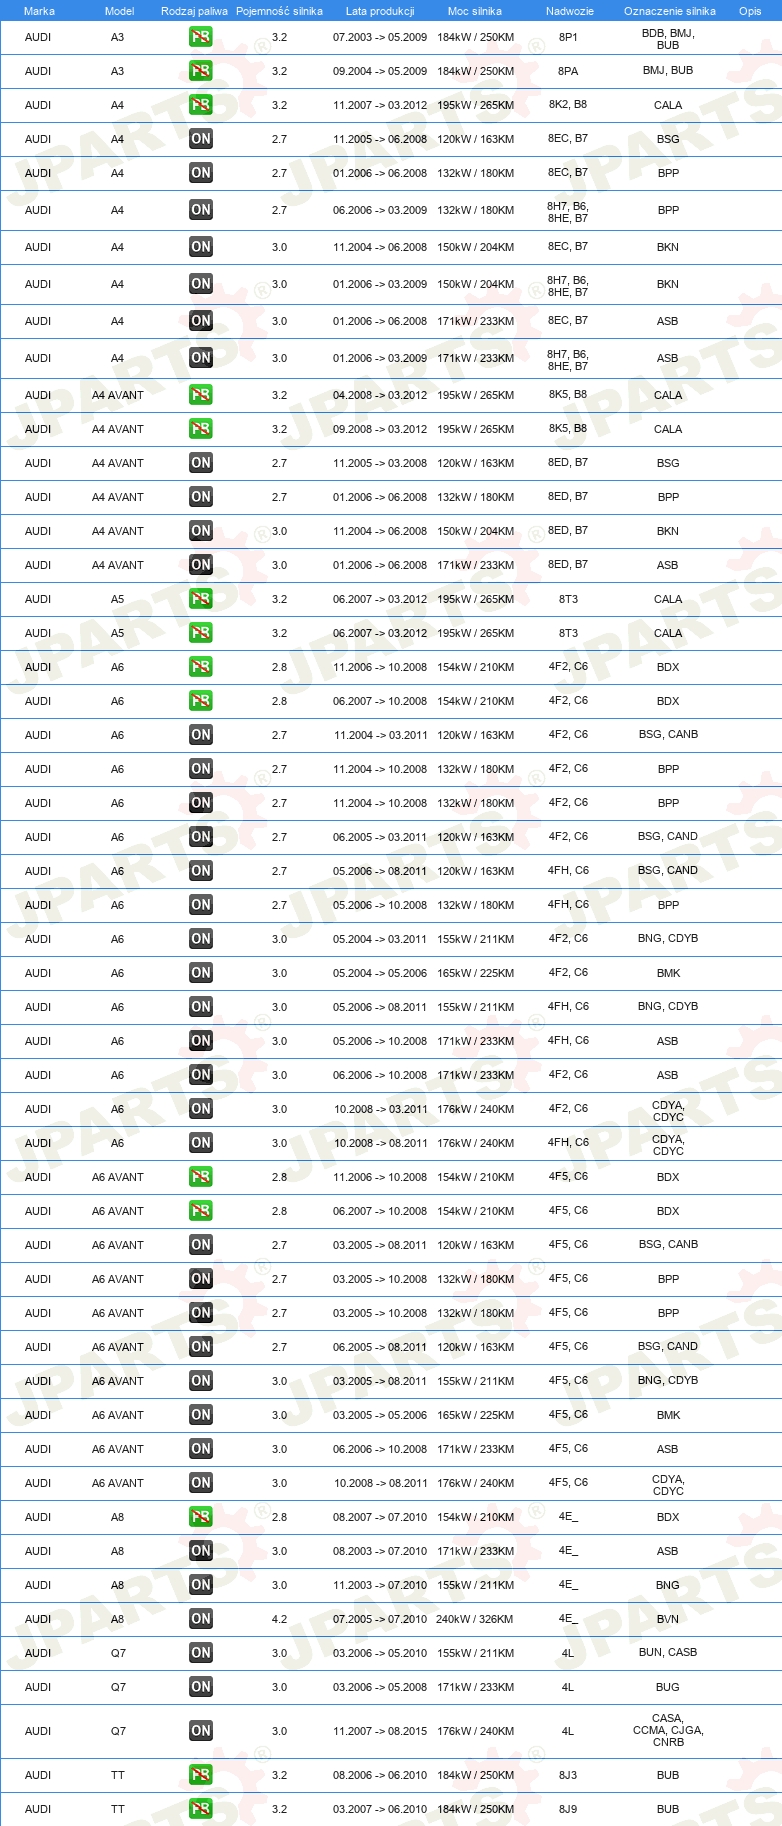The width and height of the screenshot is (782, 1826).
Task: Click the Rodzaj paliwa column header
Action: [x=194, y=11]
